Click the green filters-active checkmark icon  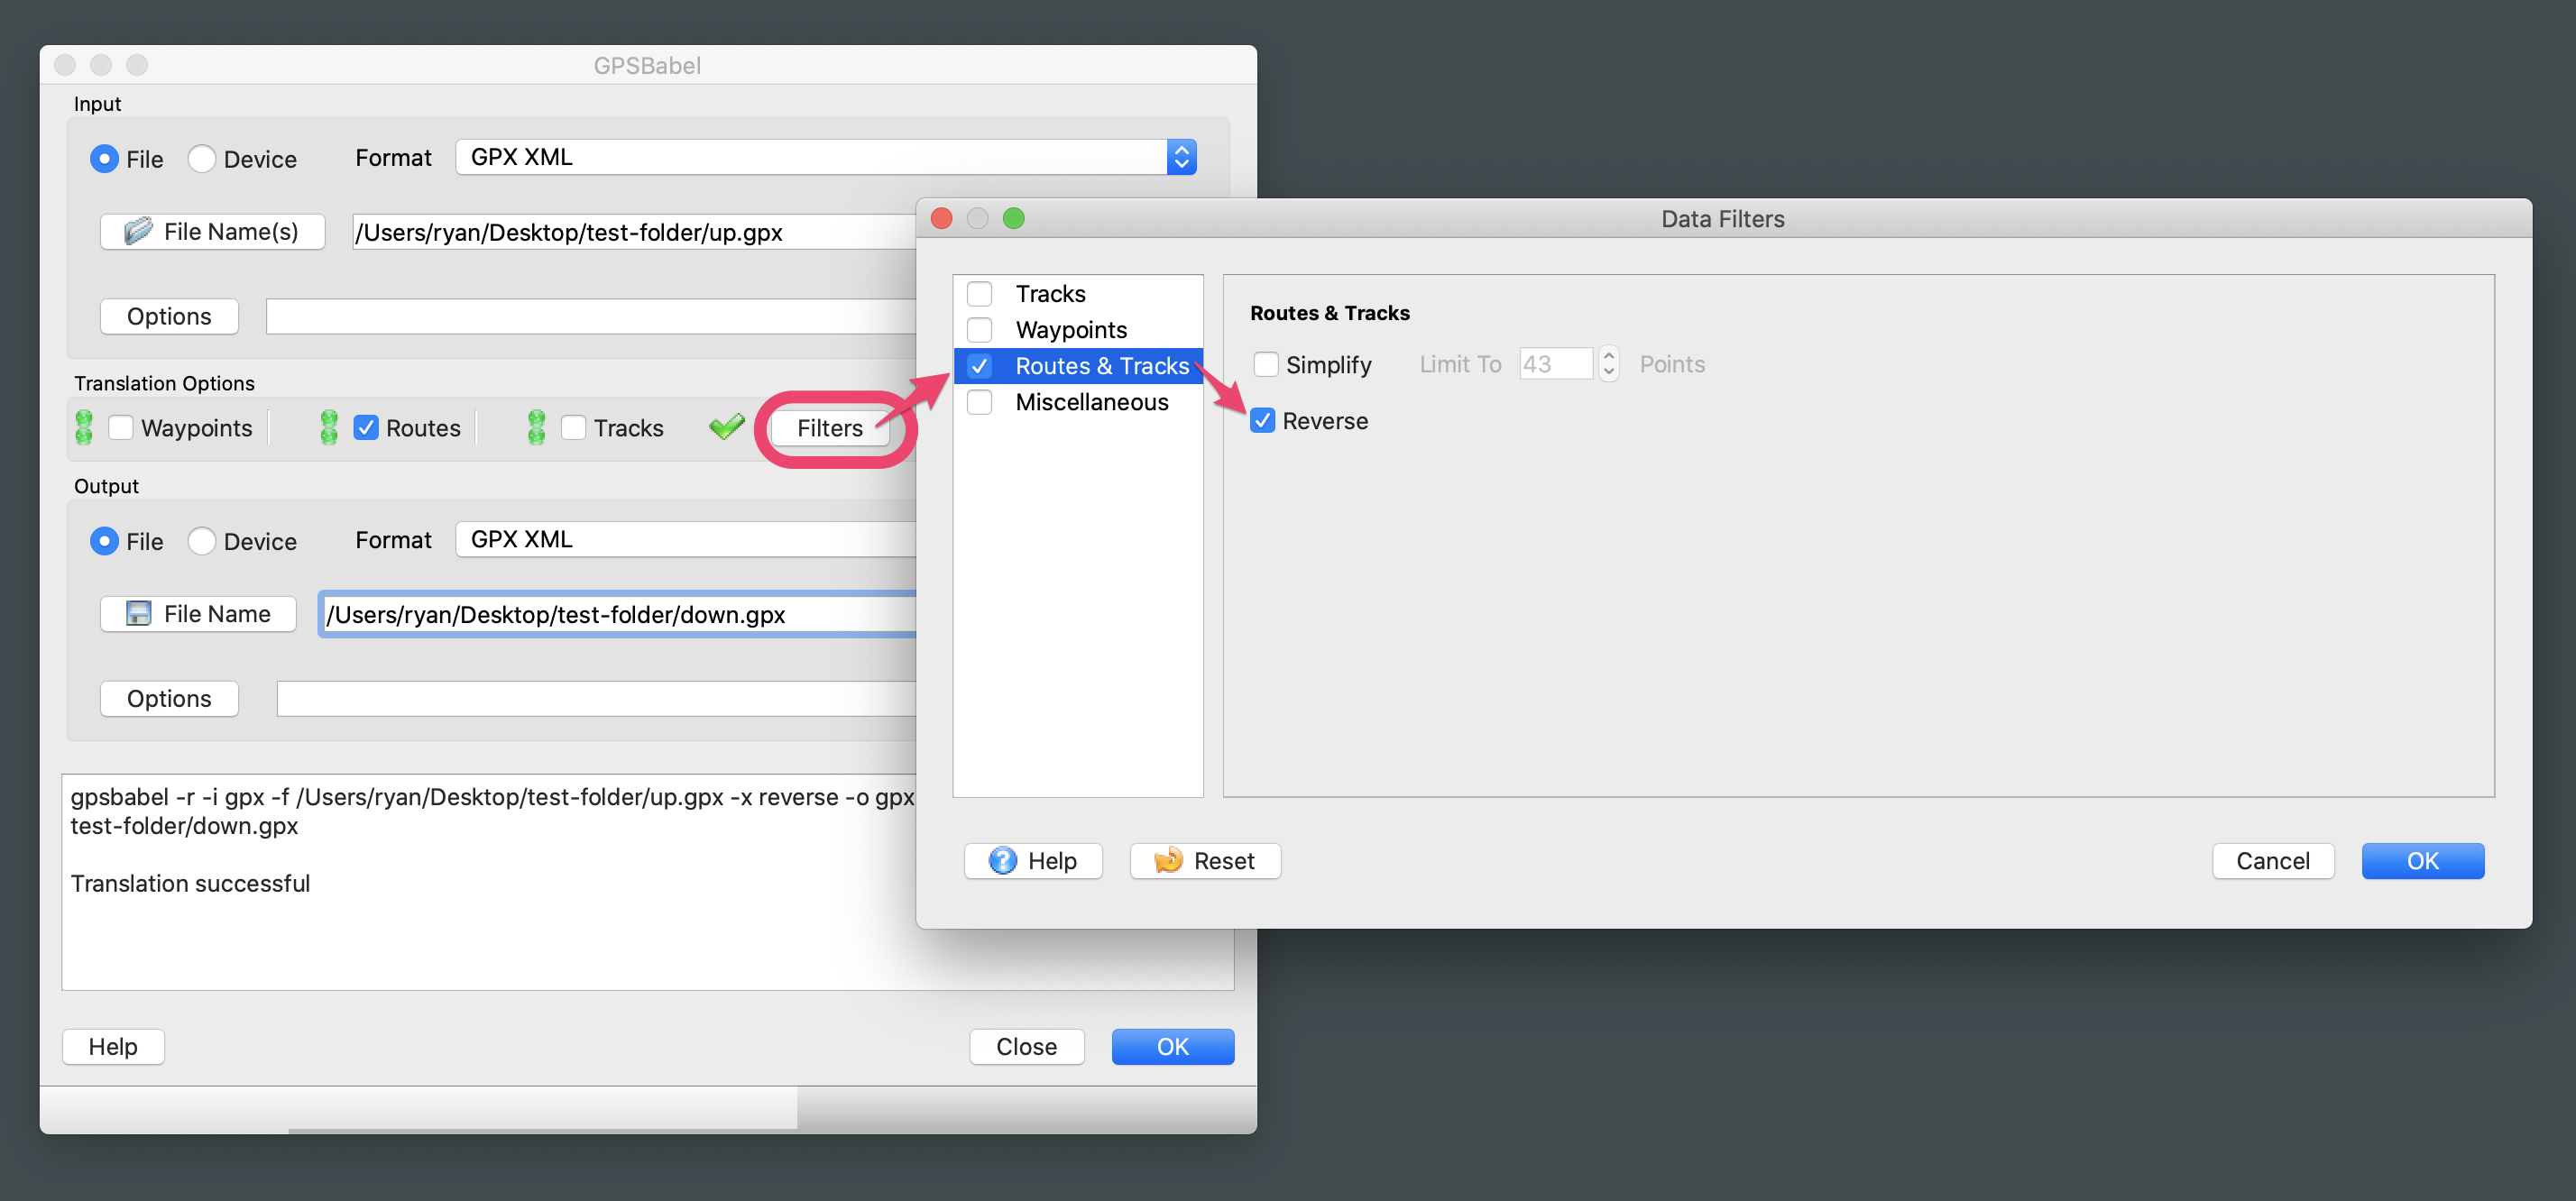726,427
